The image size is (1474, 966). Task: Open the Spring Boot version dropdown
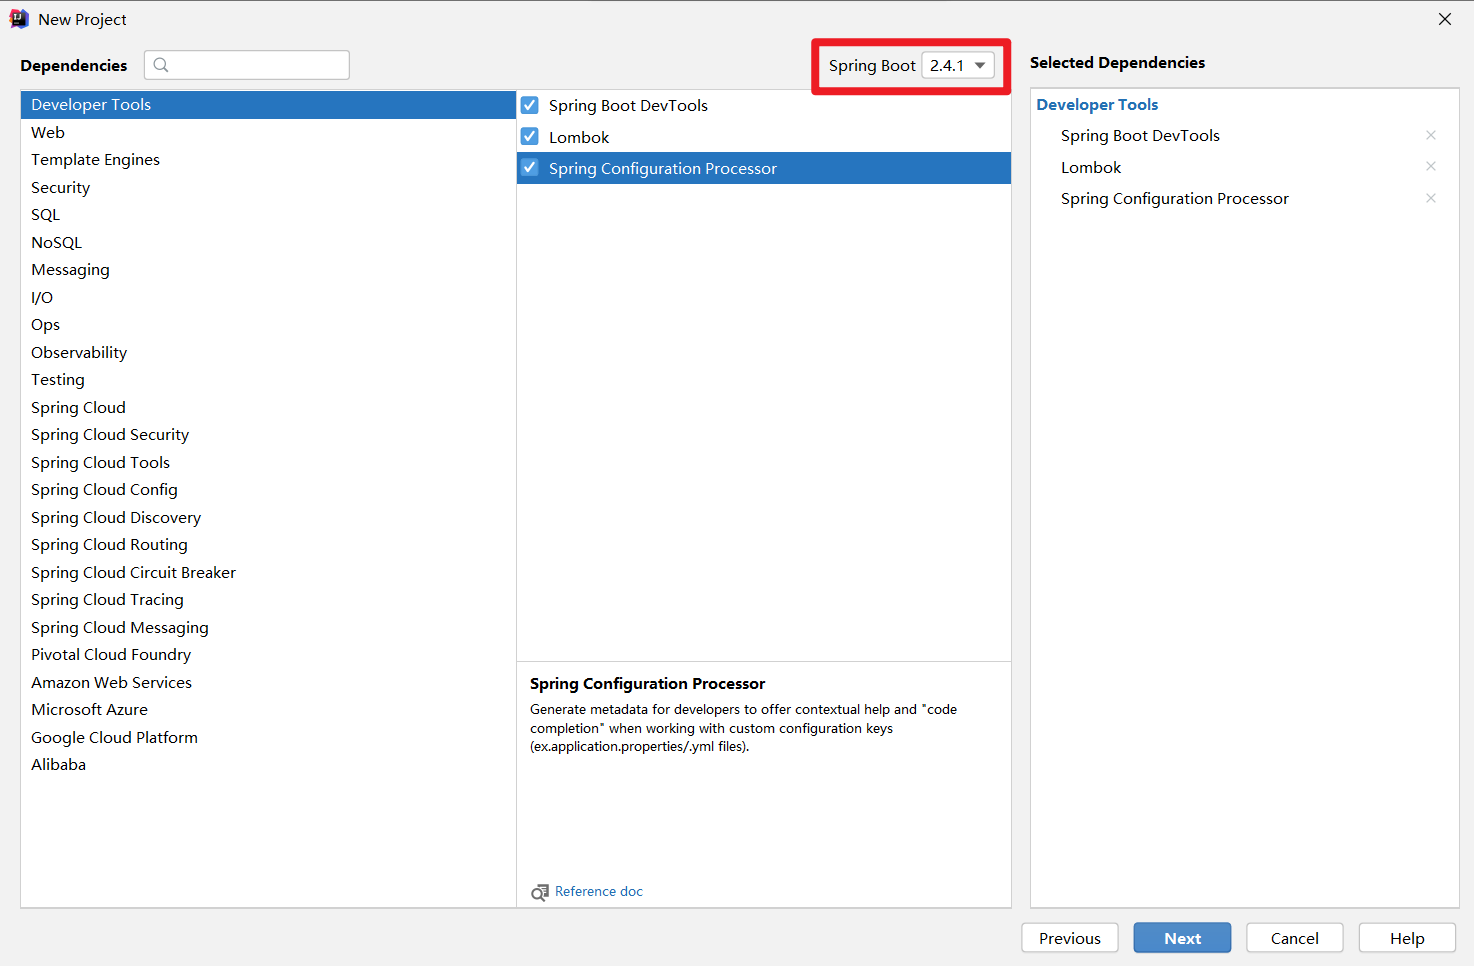(x=957, y=65)
